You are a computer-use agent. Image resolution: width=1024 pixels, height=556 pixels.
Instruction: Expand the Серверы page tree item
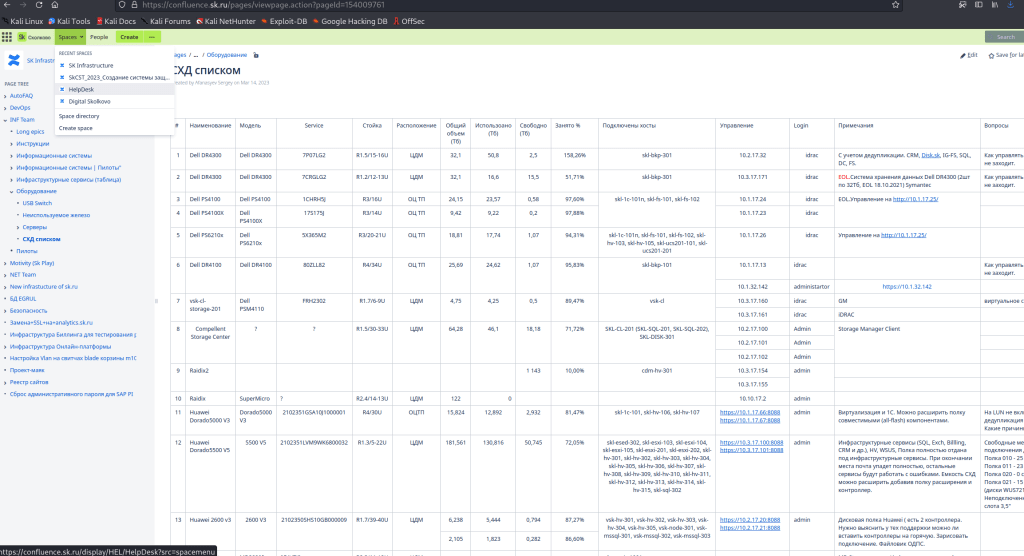(18, 227)
